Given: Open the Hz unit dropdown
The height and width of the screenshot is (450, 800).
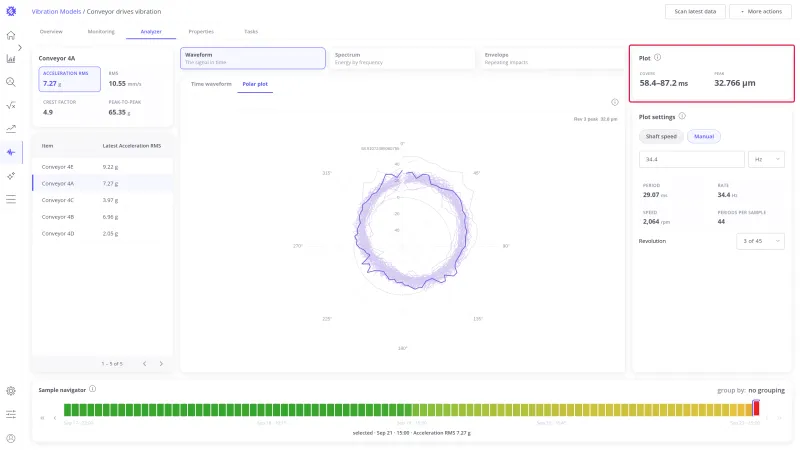Looking at the screenshot, I should (x=766, y=159).
